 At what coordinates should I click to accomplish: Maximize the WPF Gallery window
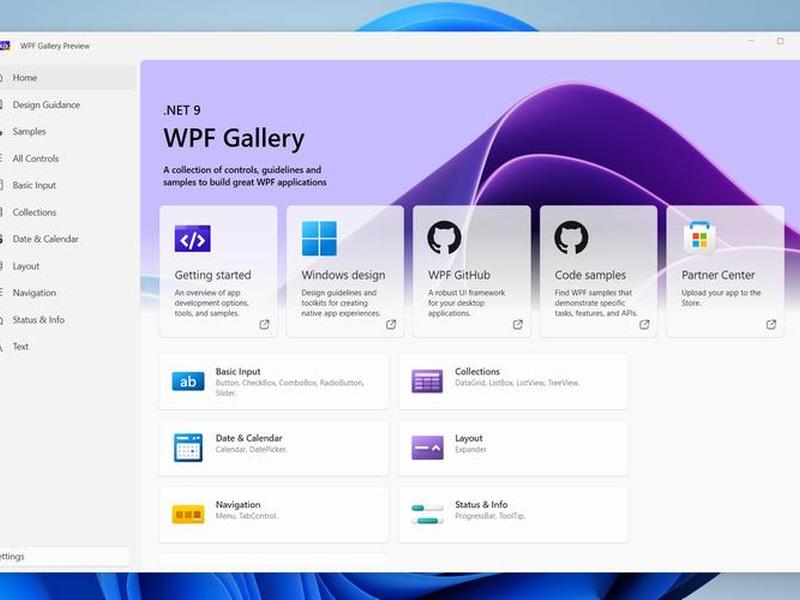tap(780, 41)
